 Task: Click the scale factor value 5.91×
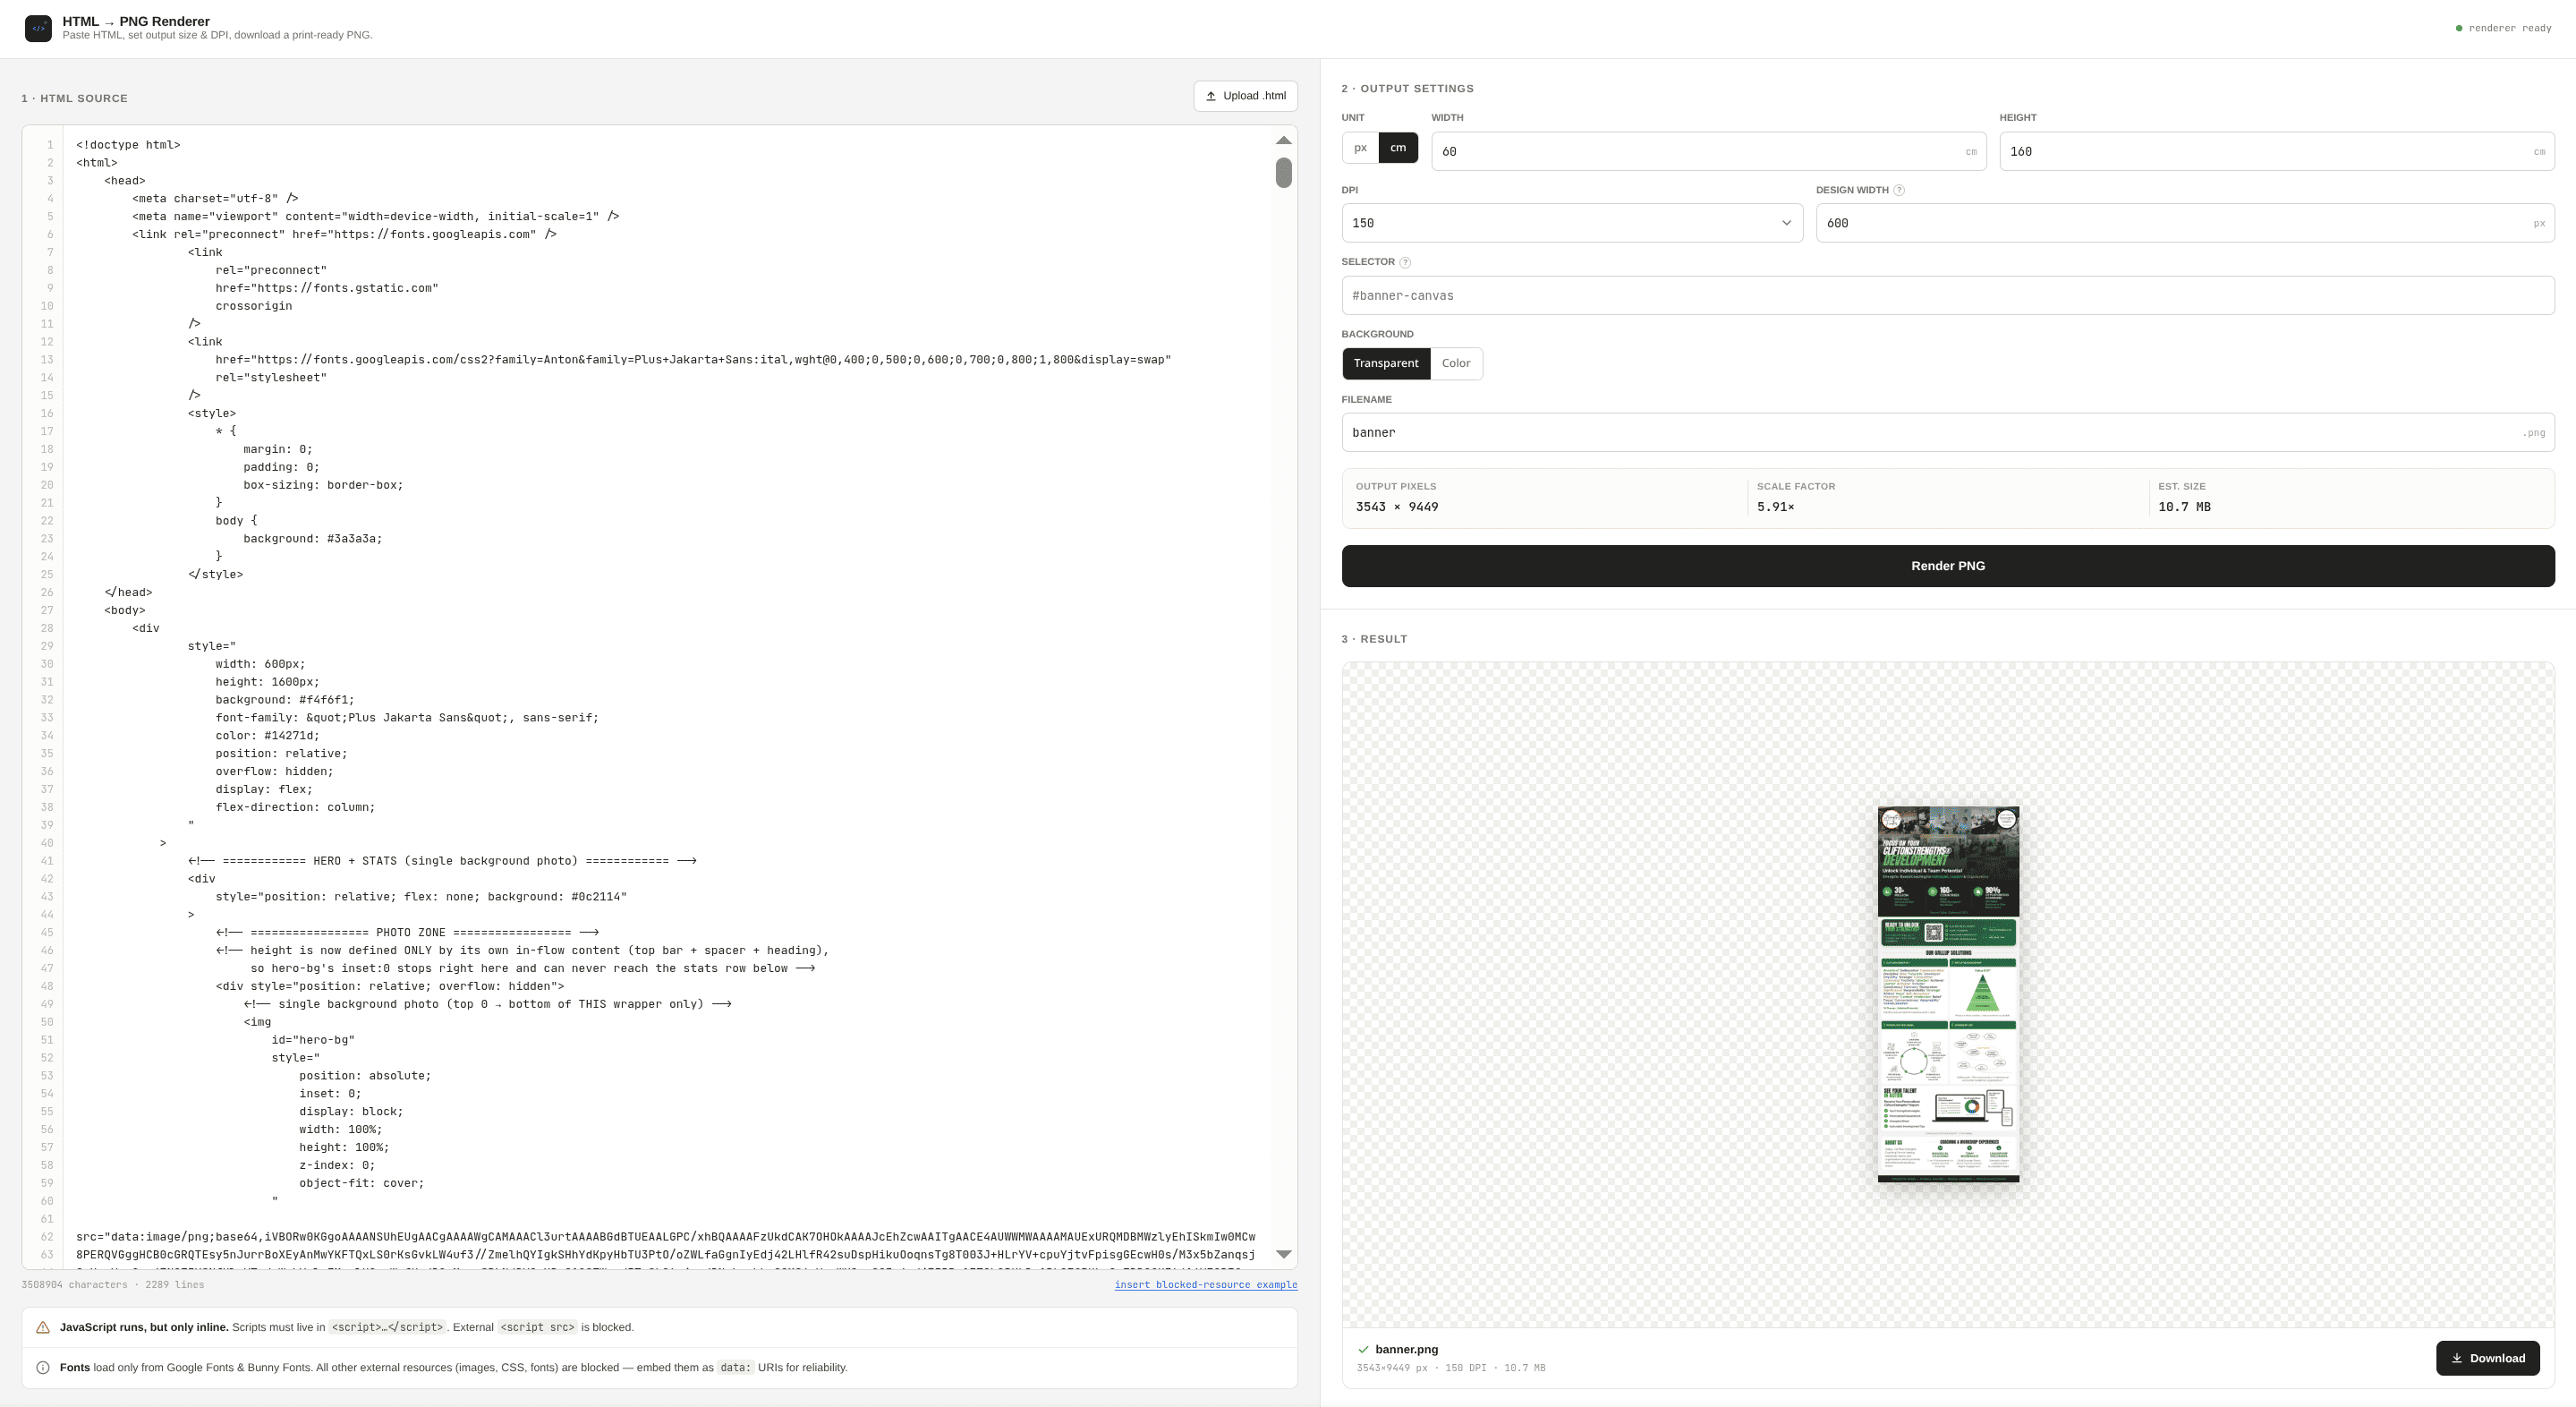click(x=1776, y=507)
